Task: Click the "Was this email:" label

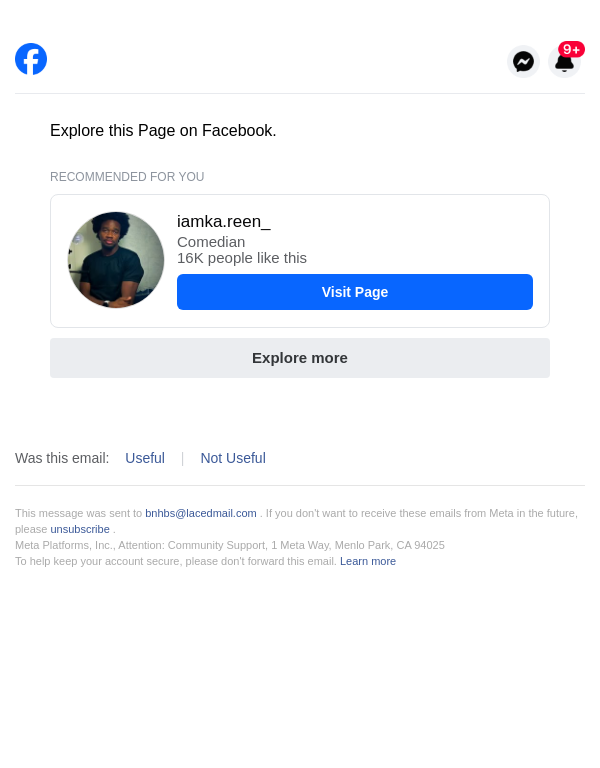Action: click(62, 458)
